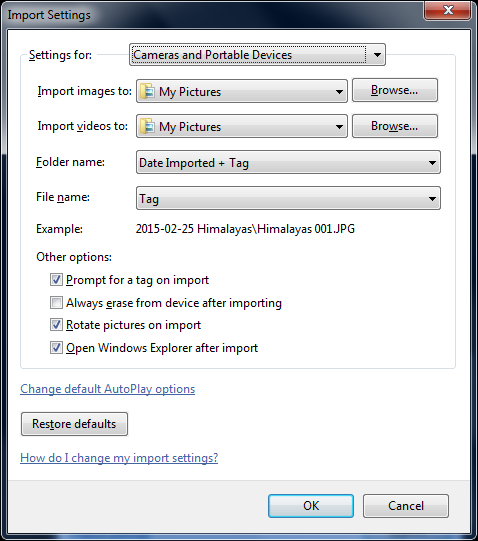The image size is (478, 541).
Task: Click the folder icon in Import videos to
Action: (x=147, y=126)
